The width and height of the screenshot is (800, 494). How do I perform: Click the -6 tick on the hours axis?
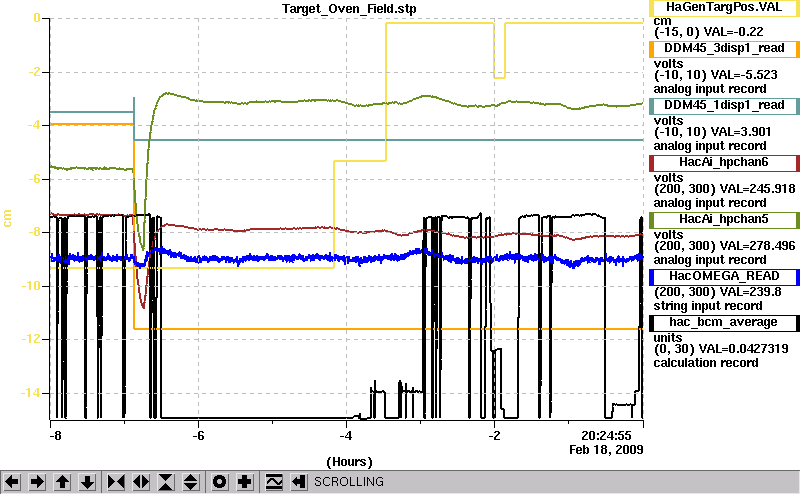coord(198,435)
